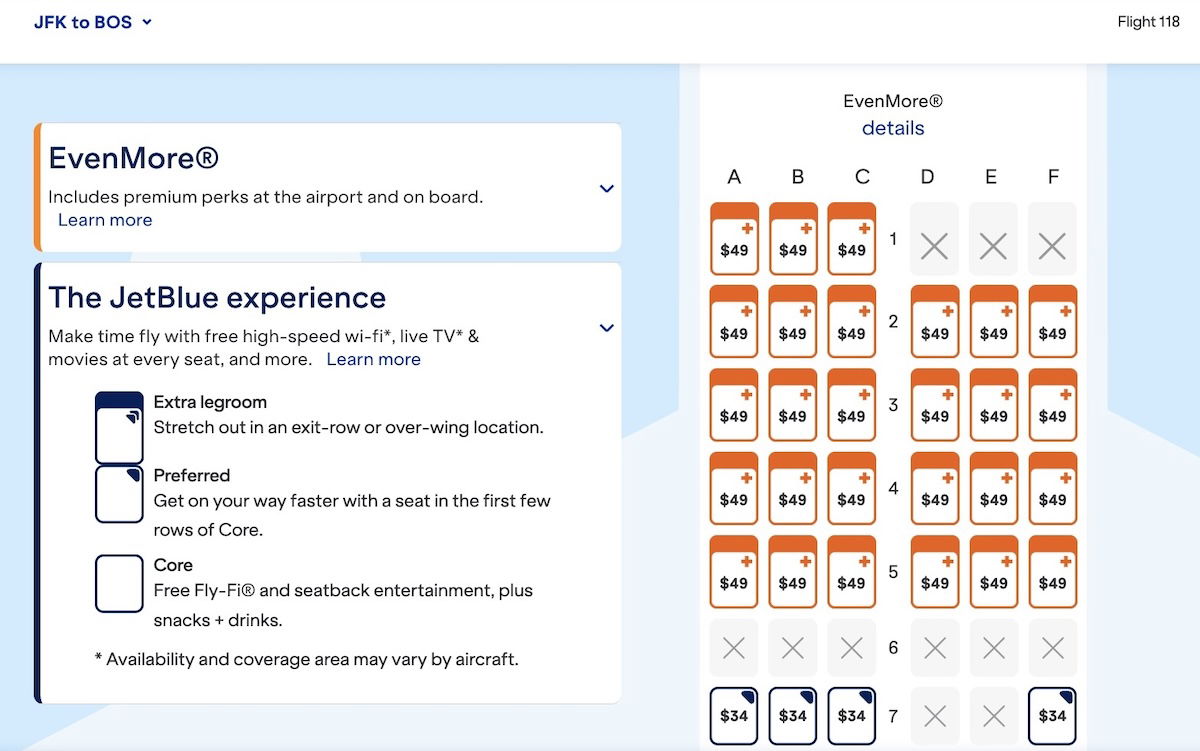Image resolution: width=1200 pixels, height=751 pixels.
Task: Select Preferred seat 7A for $34
Action: 734,715
